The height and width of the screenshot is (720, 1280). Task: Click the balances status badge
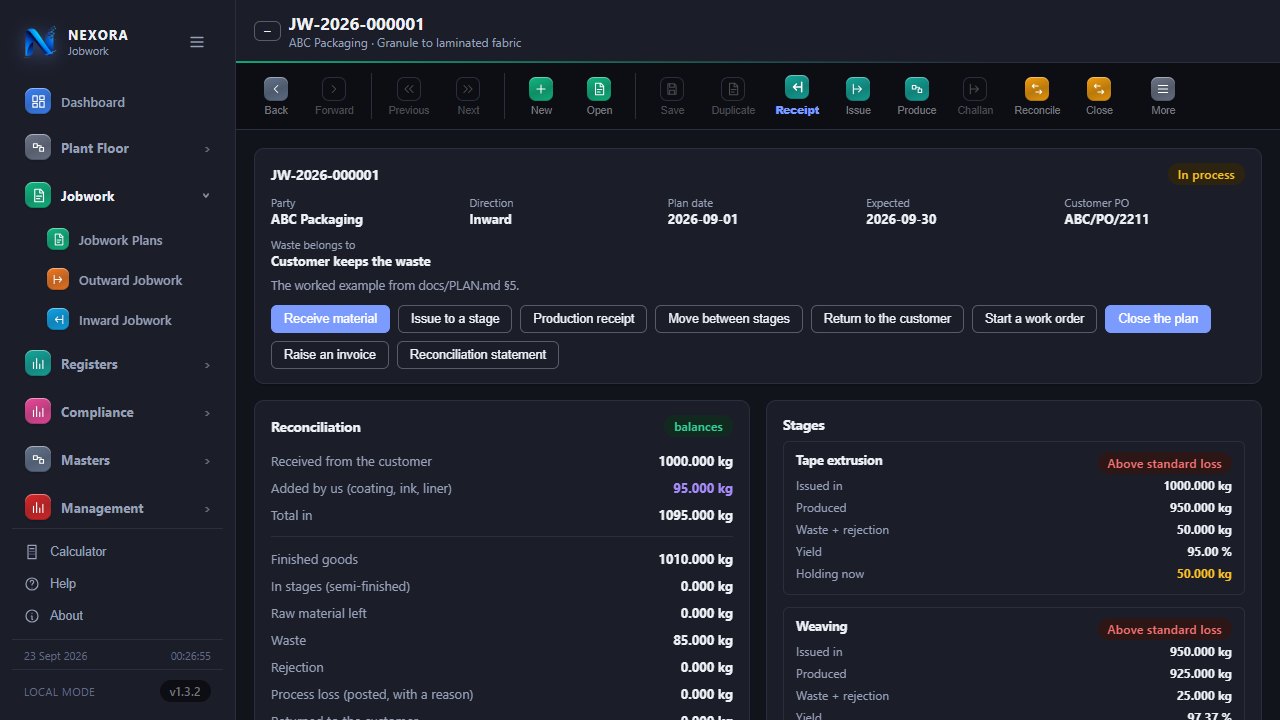[x=698, y=427]
